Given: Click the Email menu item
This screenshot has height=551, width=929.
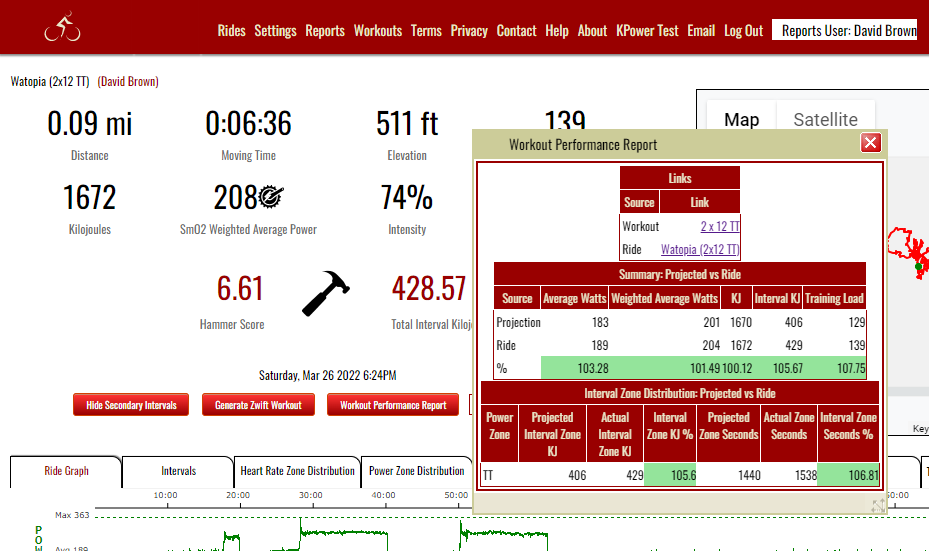Looking at the screenshot, I should [701, 31].
